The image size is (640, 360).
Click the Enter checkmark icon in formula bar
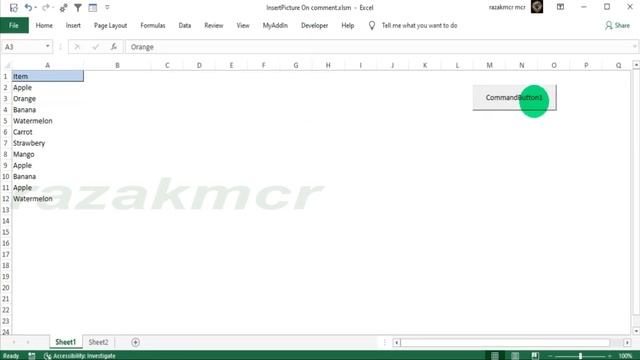coord(96,47)
